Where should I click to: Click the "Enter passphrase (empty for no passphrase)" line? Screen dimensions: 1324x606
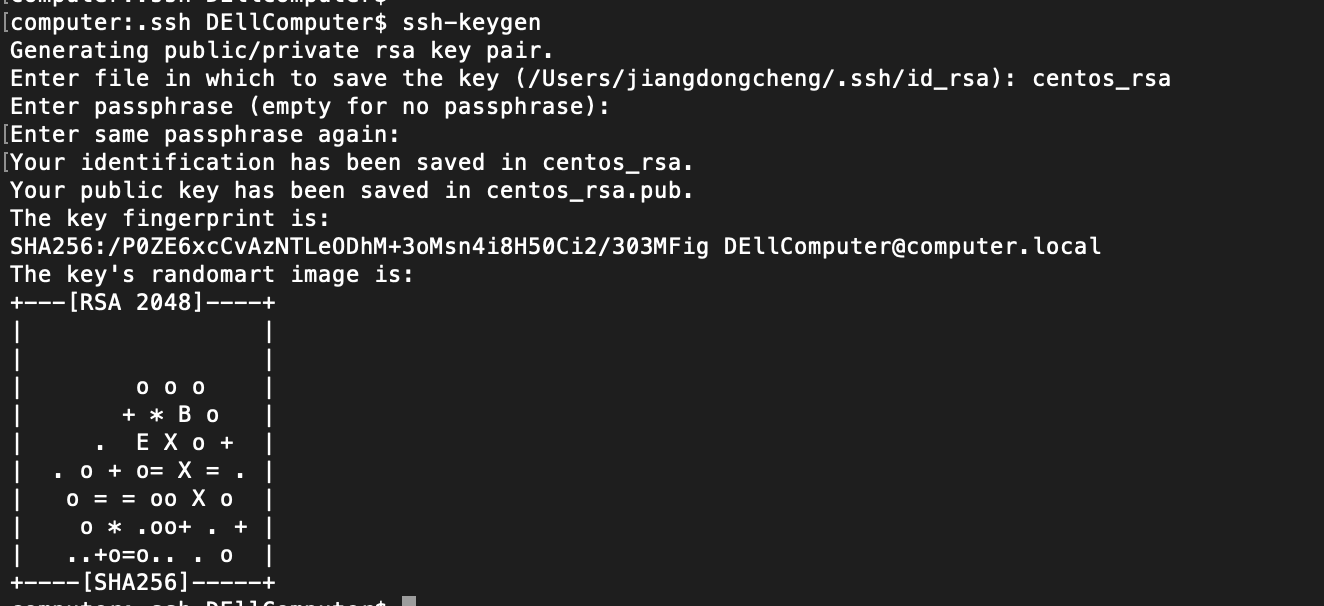click(309, 106)
